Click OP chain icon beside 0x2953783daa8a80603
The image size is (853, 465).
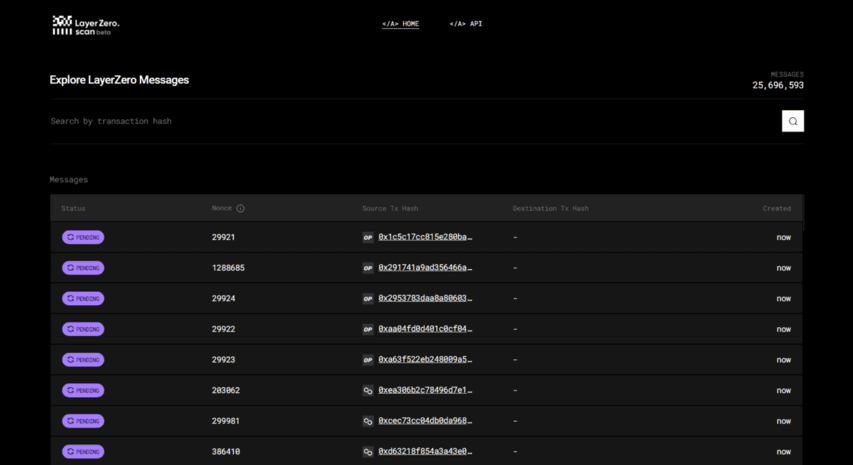click(368, 299)
